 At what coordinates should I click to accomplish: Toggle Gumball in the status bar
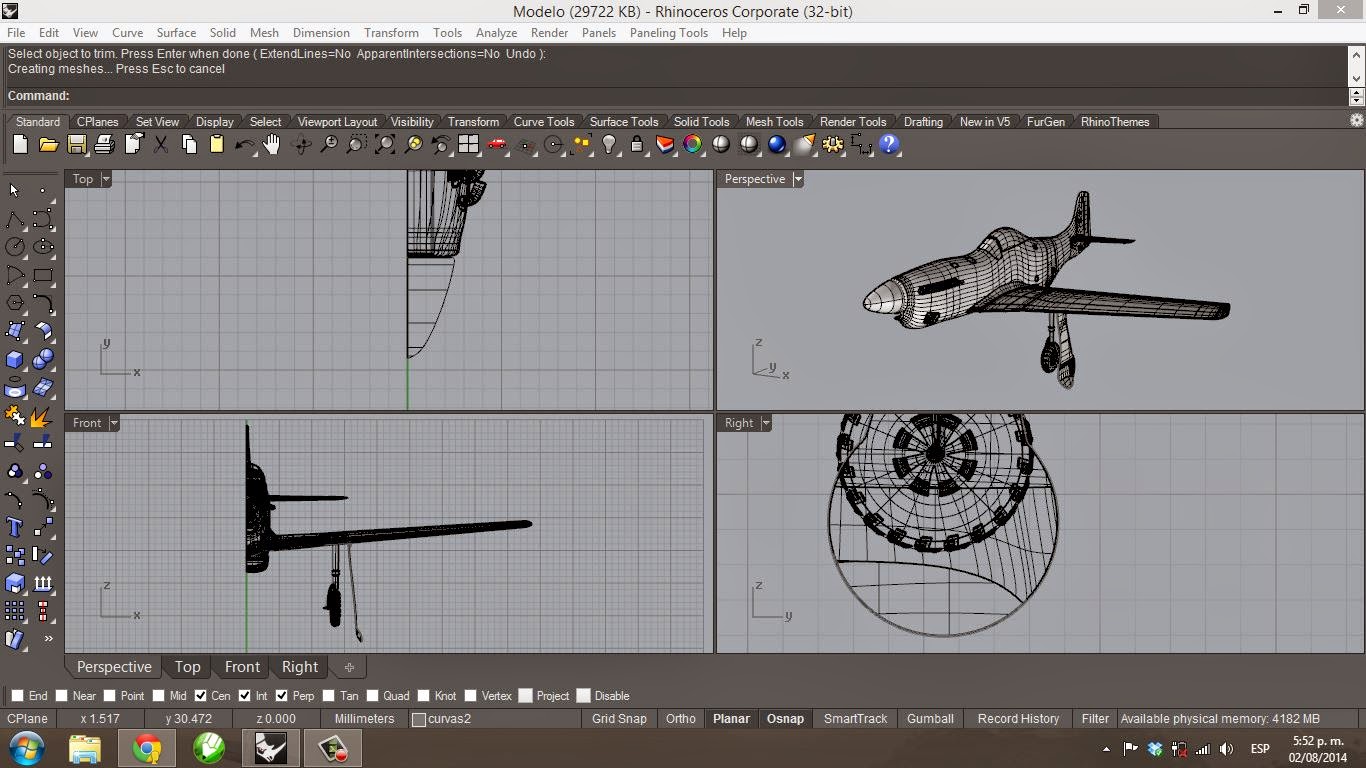tap(929, 718)
